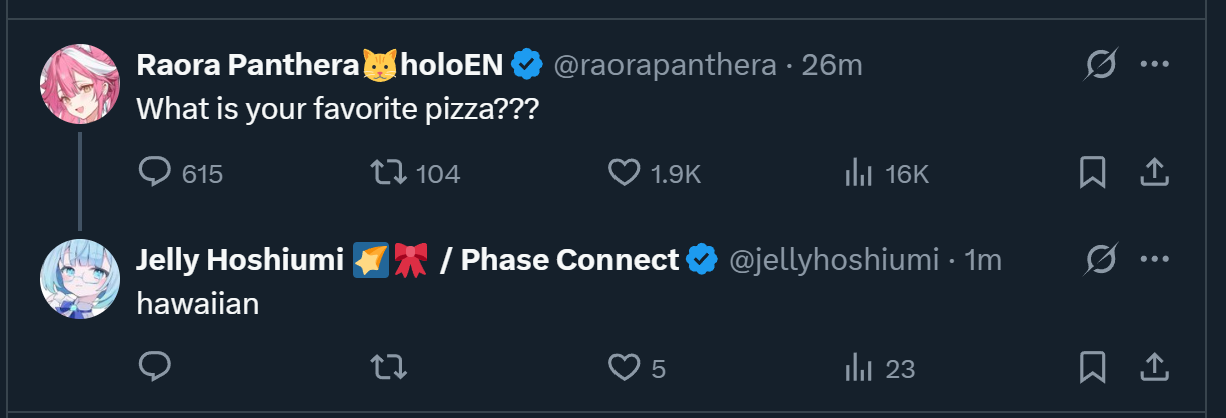This screenshot has width=1226, height=418.
Task: Share Raora Panthera's tweet
Action: click(x=1154, y=174)
